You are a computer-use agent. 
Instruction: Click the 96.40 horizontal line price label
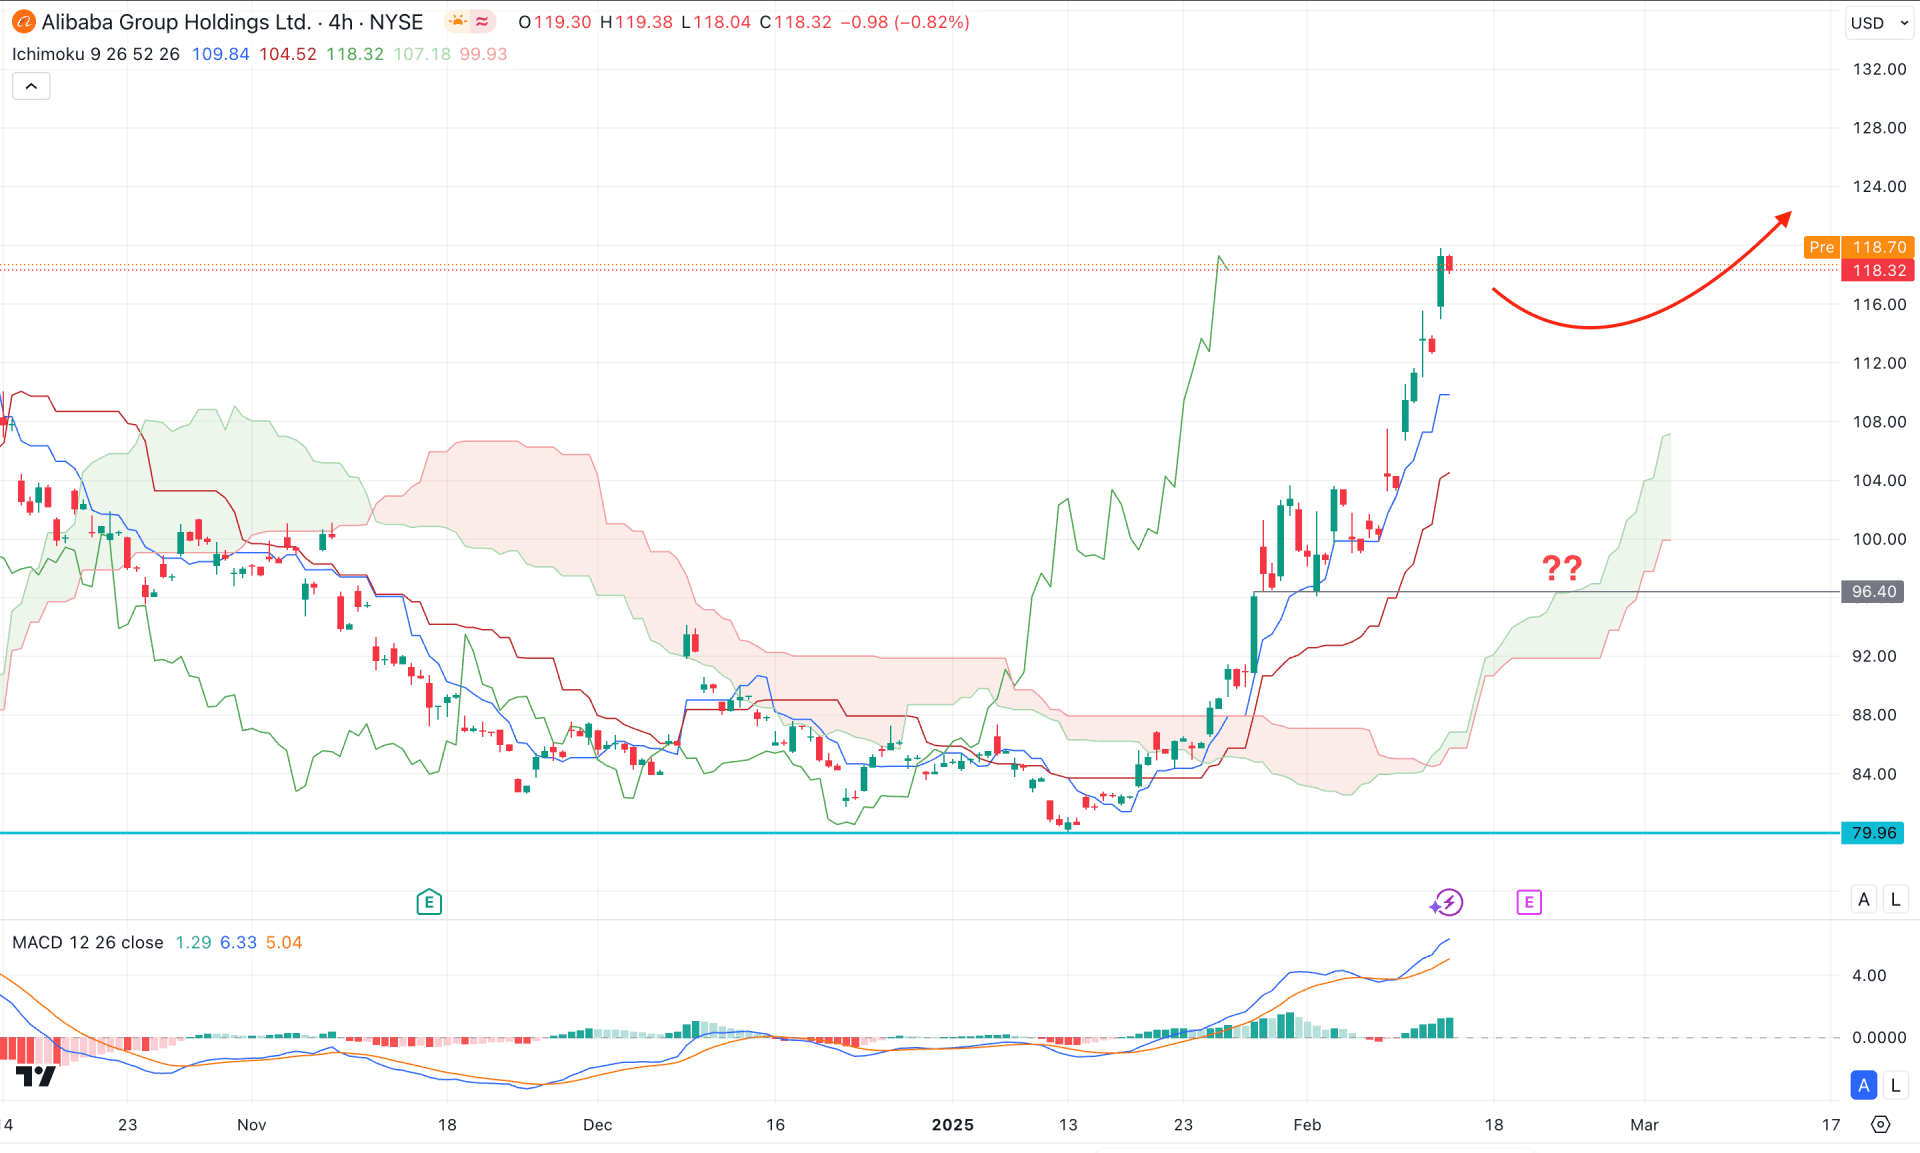pyautogui.click(x=1873, y=592)
